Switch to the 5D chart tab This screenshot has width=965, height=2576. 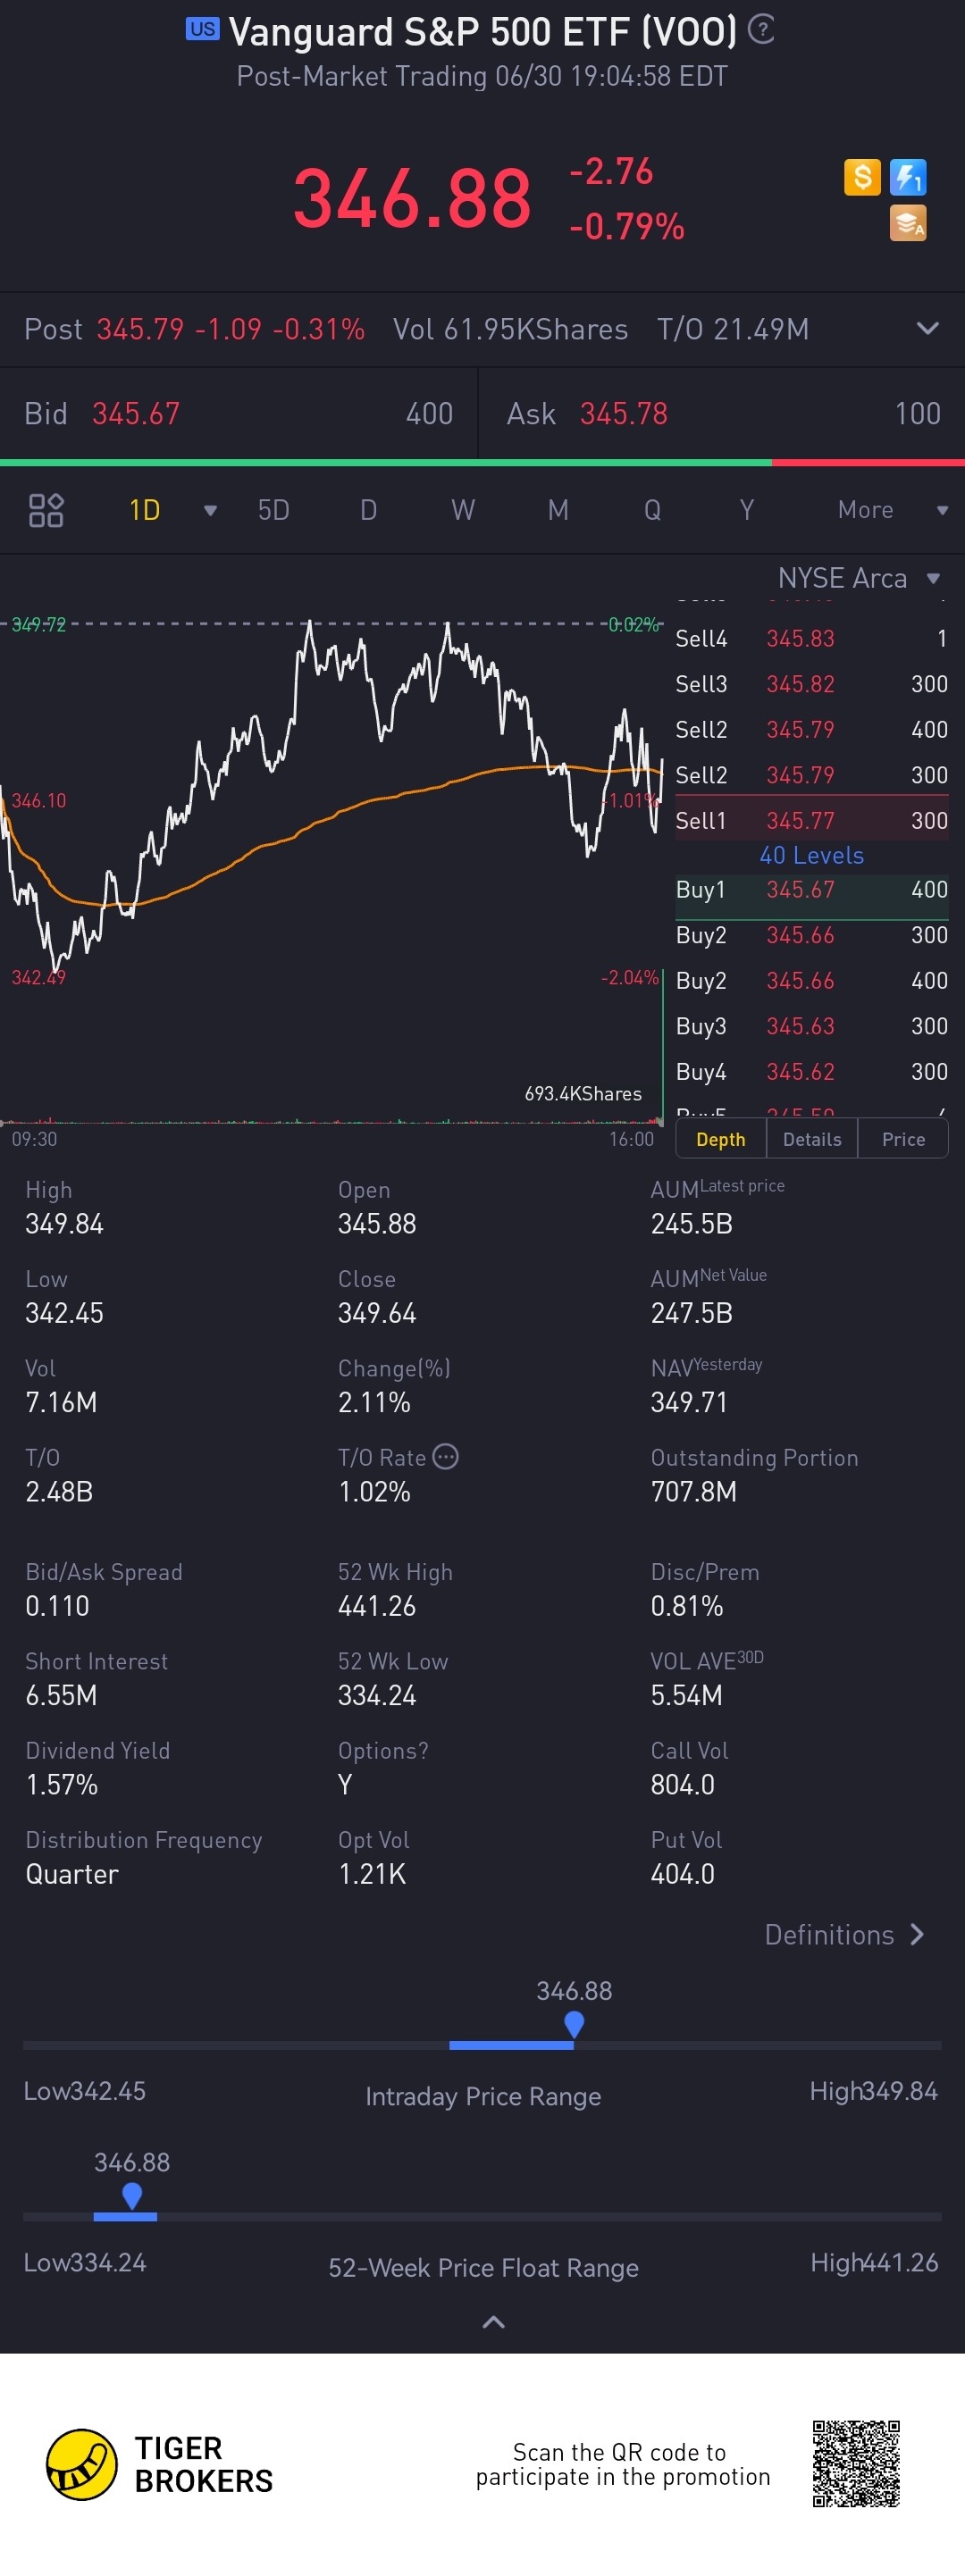click(274, 510)
